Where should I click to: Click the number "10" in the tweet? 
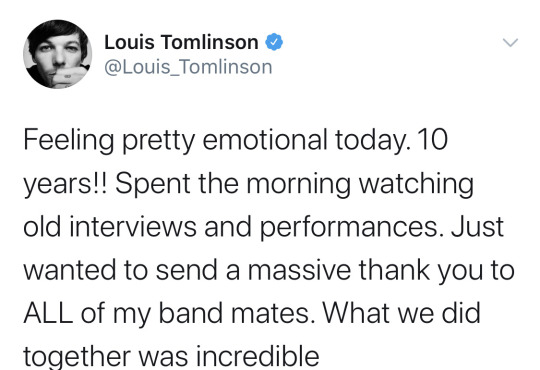[433, 140]
